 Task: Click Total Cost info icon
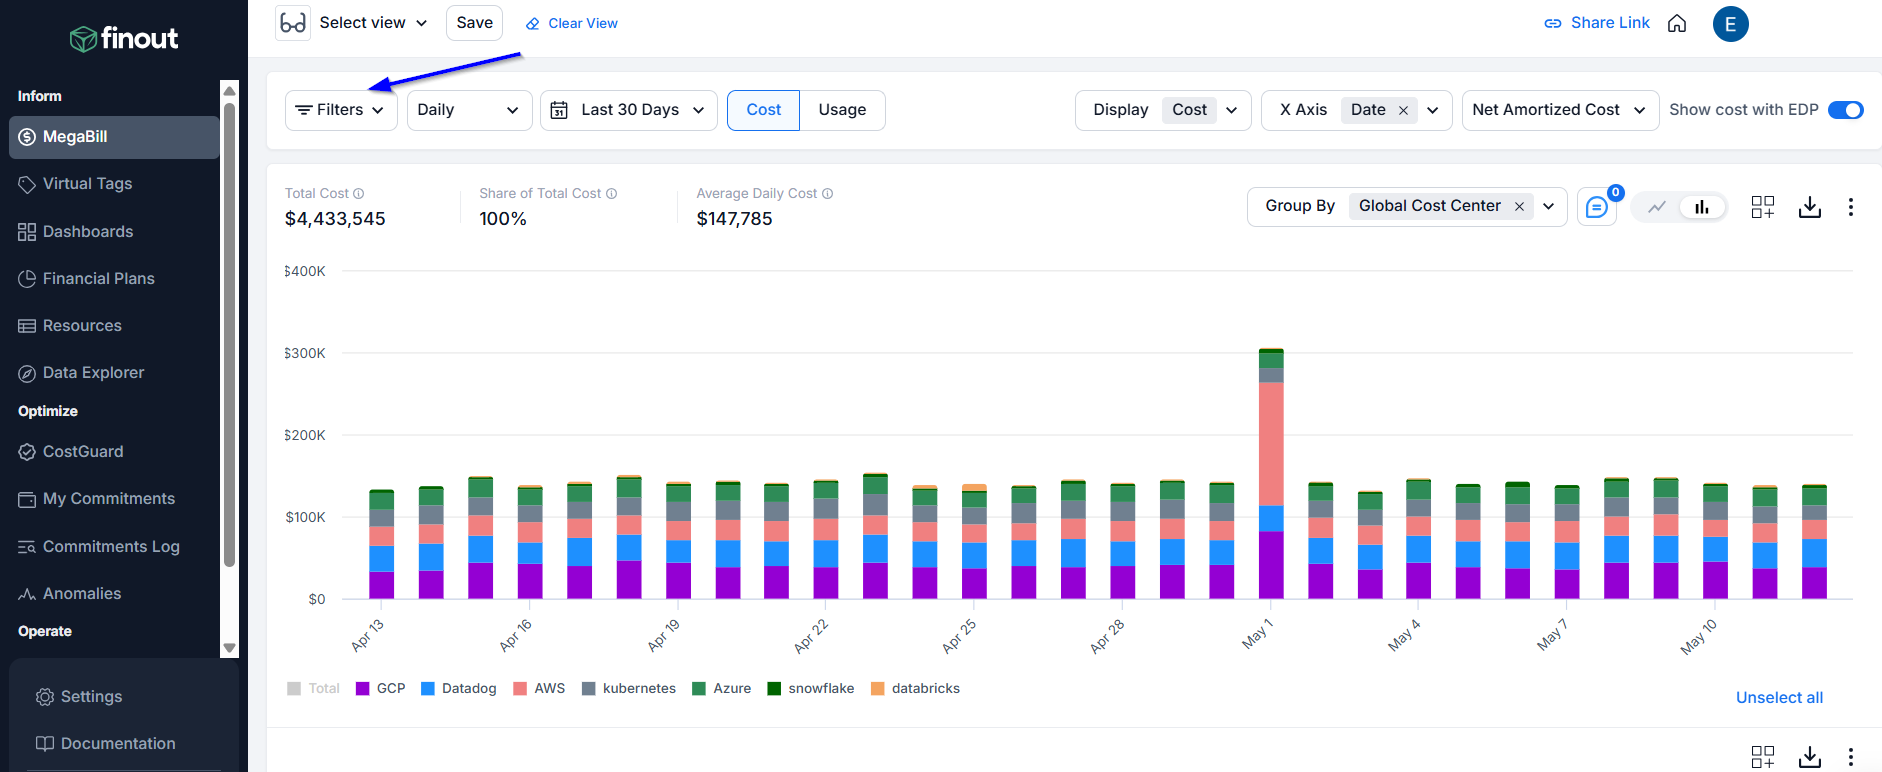tap(359, 194)
